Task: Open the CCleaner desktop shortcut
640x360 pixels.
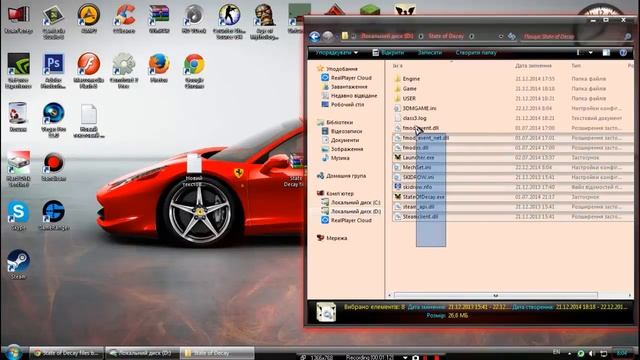Action: (124, 19)
